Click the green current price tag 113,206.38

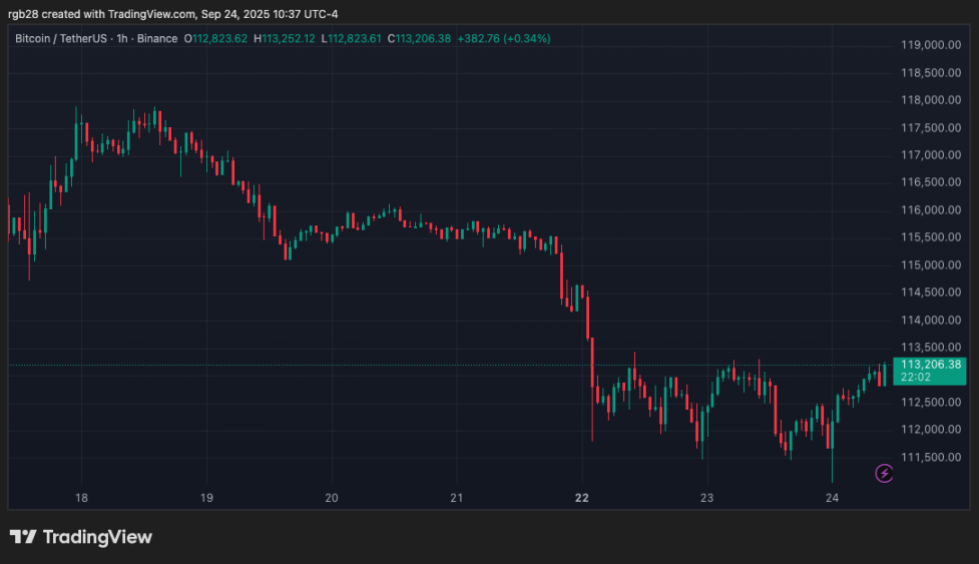[x=930, y=365]
